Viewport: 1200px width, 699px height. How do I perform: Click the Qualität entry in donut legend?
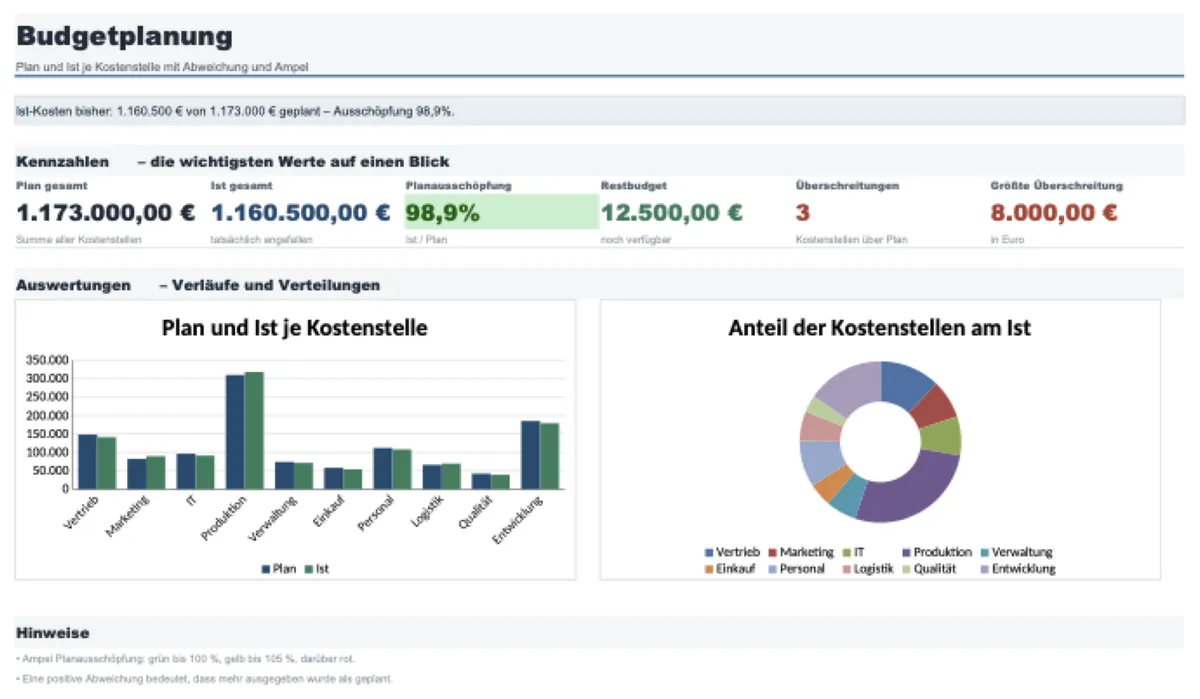929,569
